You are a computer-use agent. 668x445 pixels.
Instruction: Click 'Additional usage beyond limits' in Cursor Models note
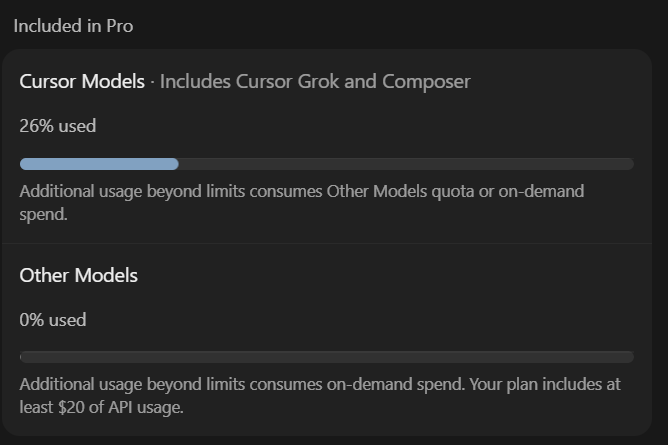click(130, 192)
